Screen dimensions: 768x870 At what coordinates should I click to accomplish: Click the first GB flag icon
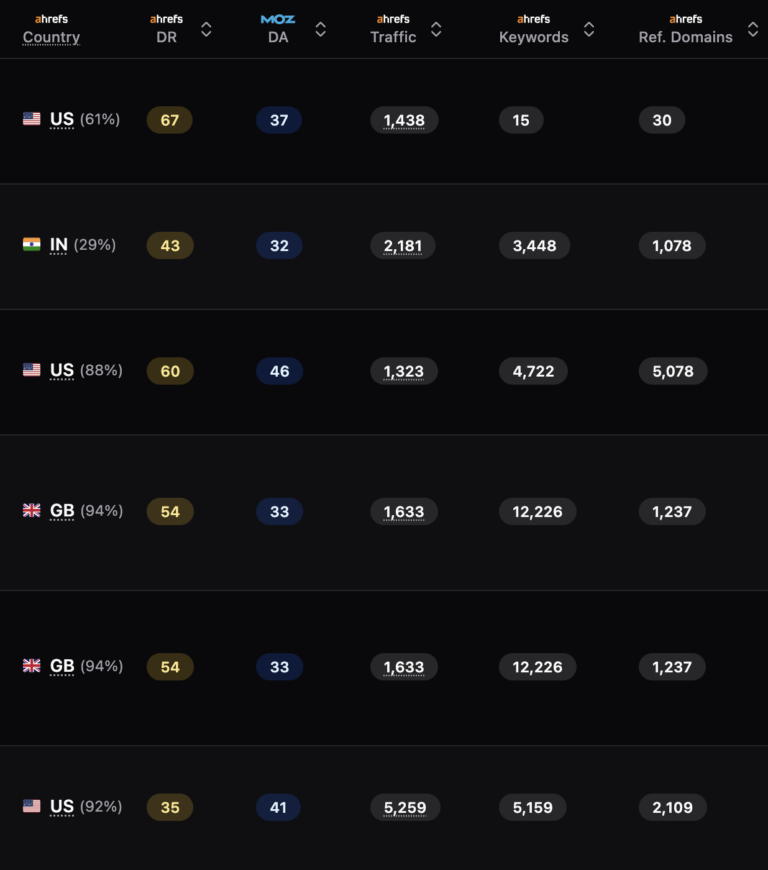[32, 510]
